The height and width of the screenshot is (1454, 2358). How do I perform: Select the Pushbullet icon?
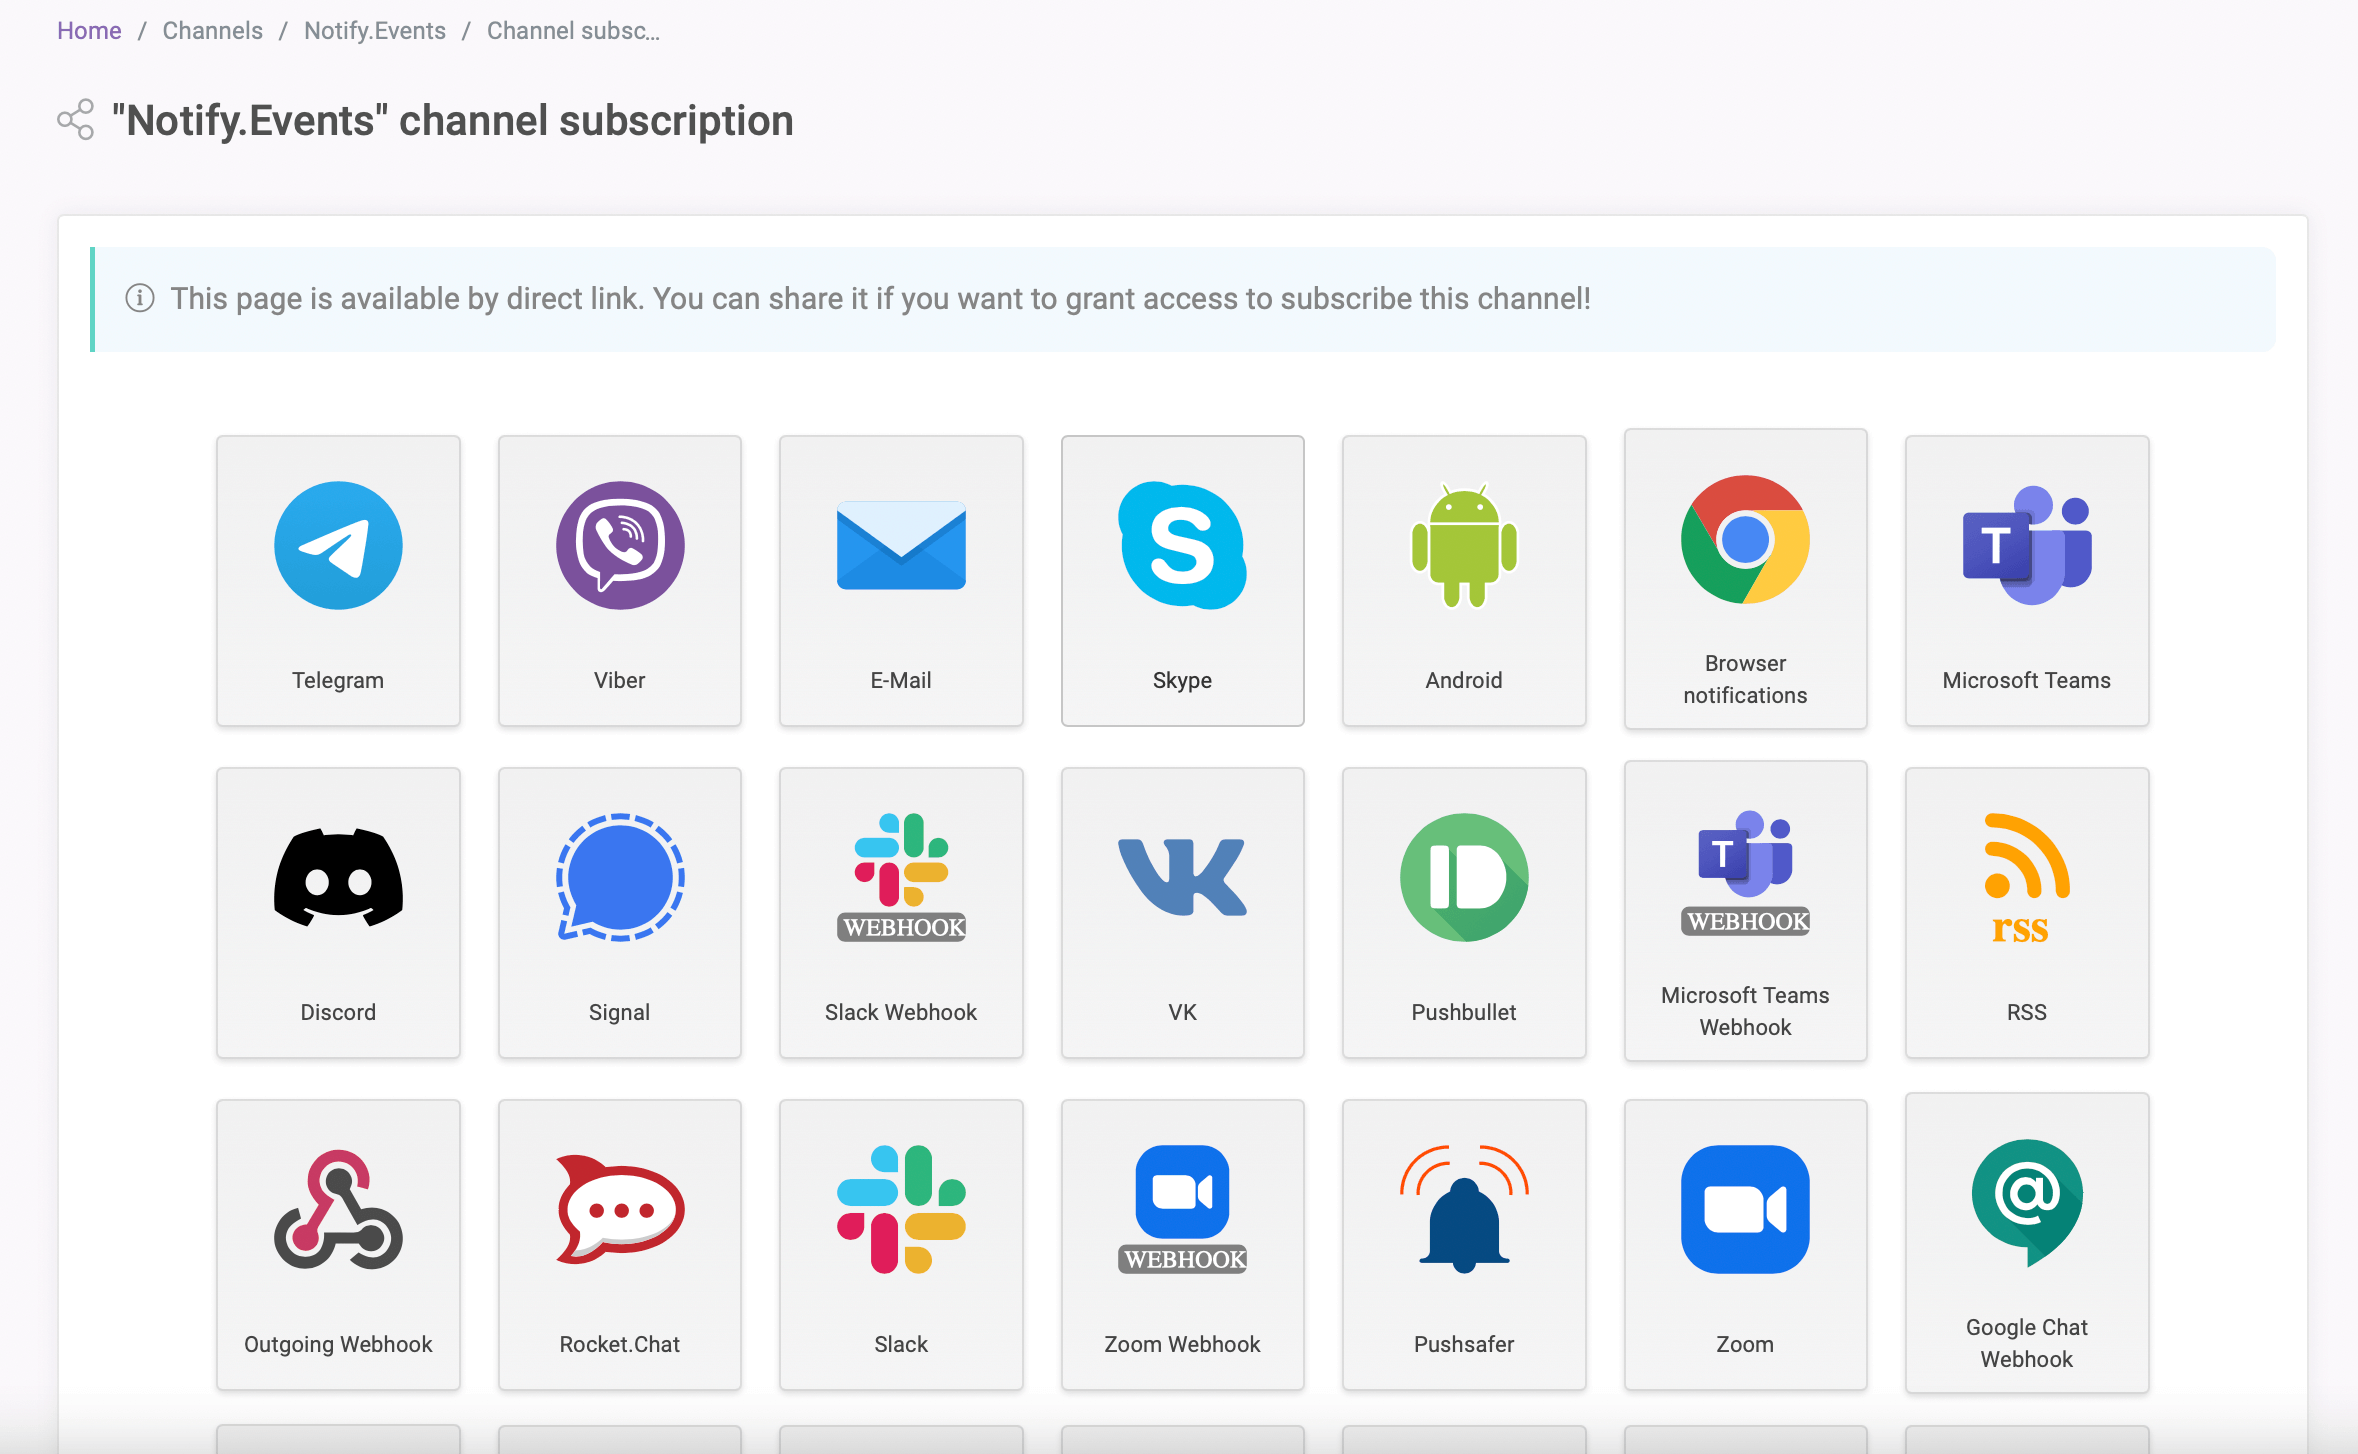pyautogui.click(x=1464, y=877)
